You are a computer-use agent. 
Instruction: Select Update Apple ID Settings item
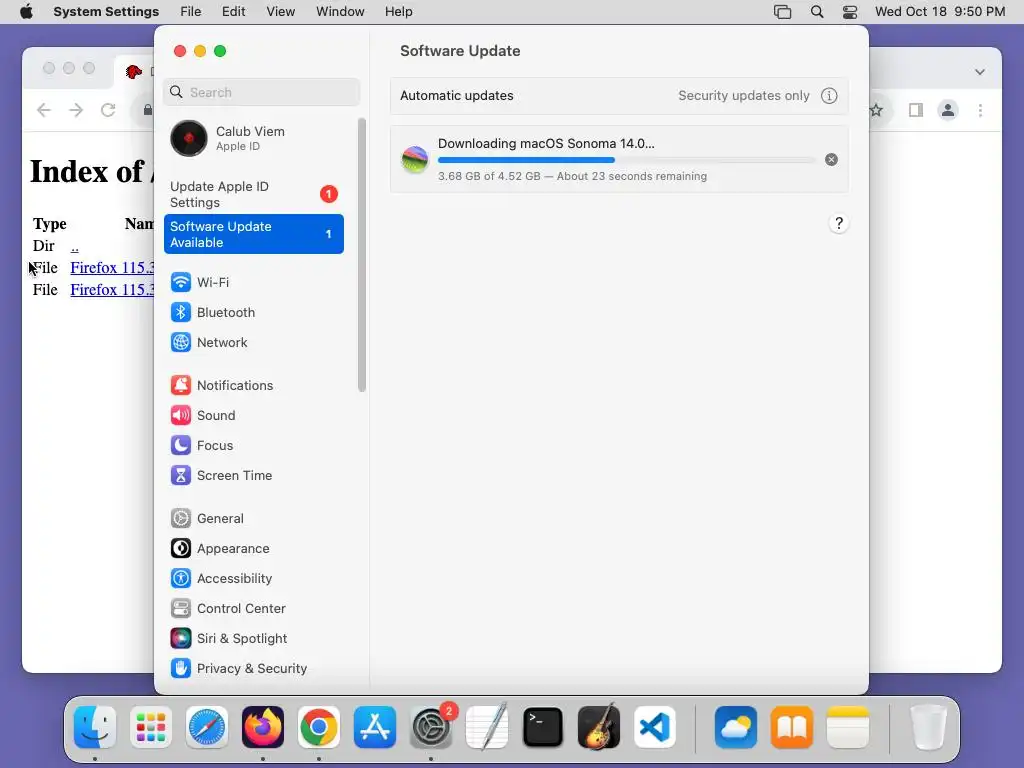(253, 195)
